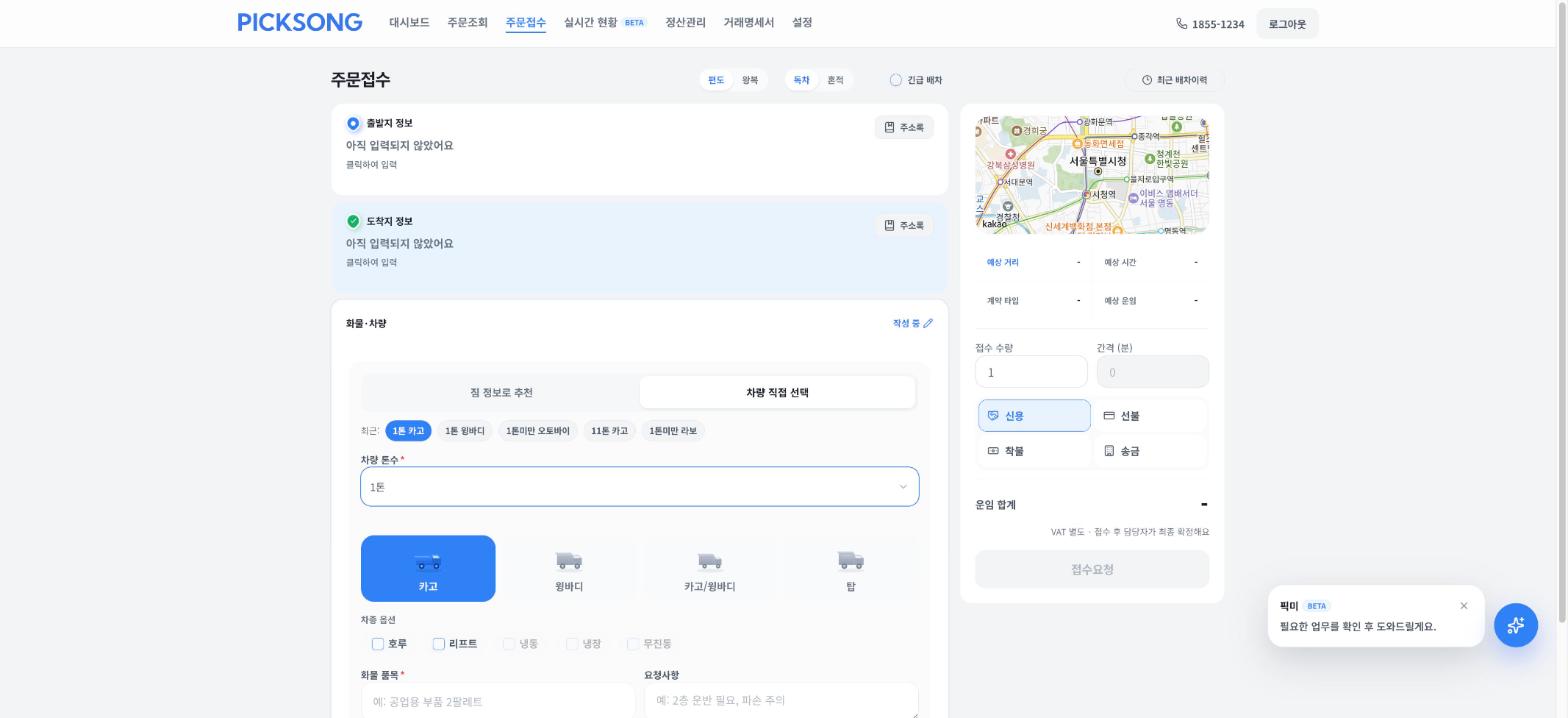Click the 간격 (분) input field
Image resolution: width=1568 pixels, height=718 pixels.
click(x=1153, y=372)
